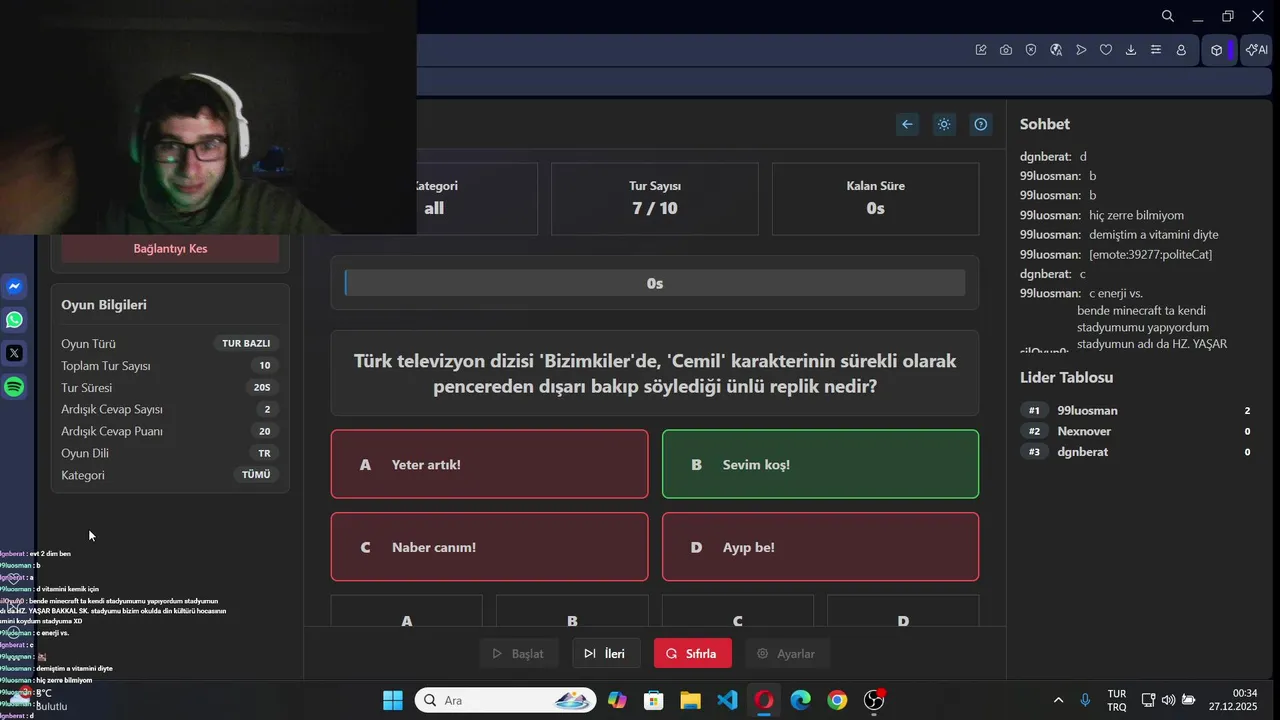The image size is (1280, 720).
Task: Open the easy setup sliders icon
Action: [1156, 50]
